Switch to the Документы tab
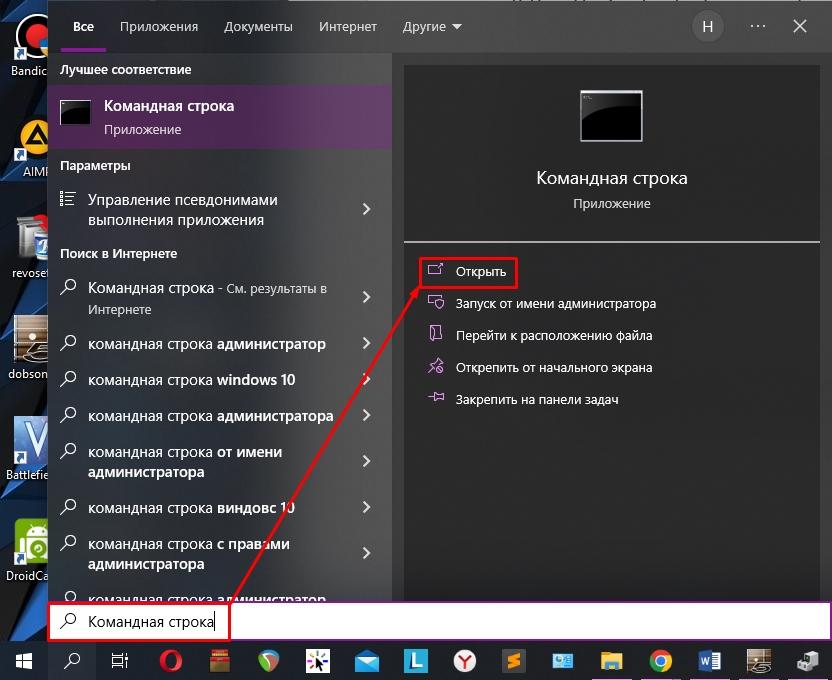 tap(258, 27)
